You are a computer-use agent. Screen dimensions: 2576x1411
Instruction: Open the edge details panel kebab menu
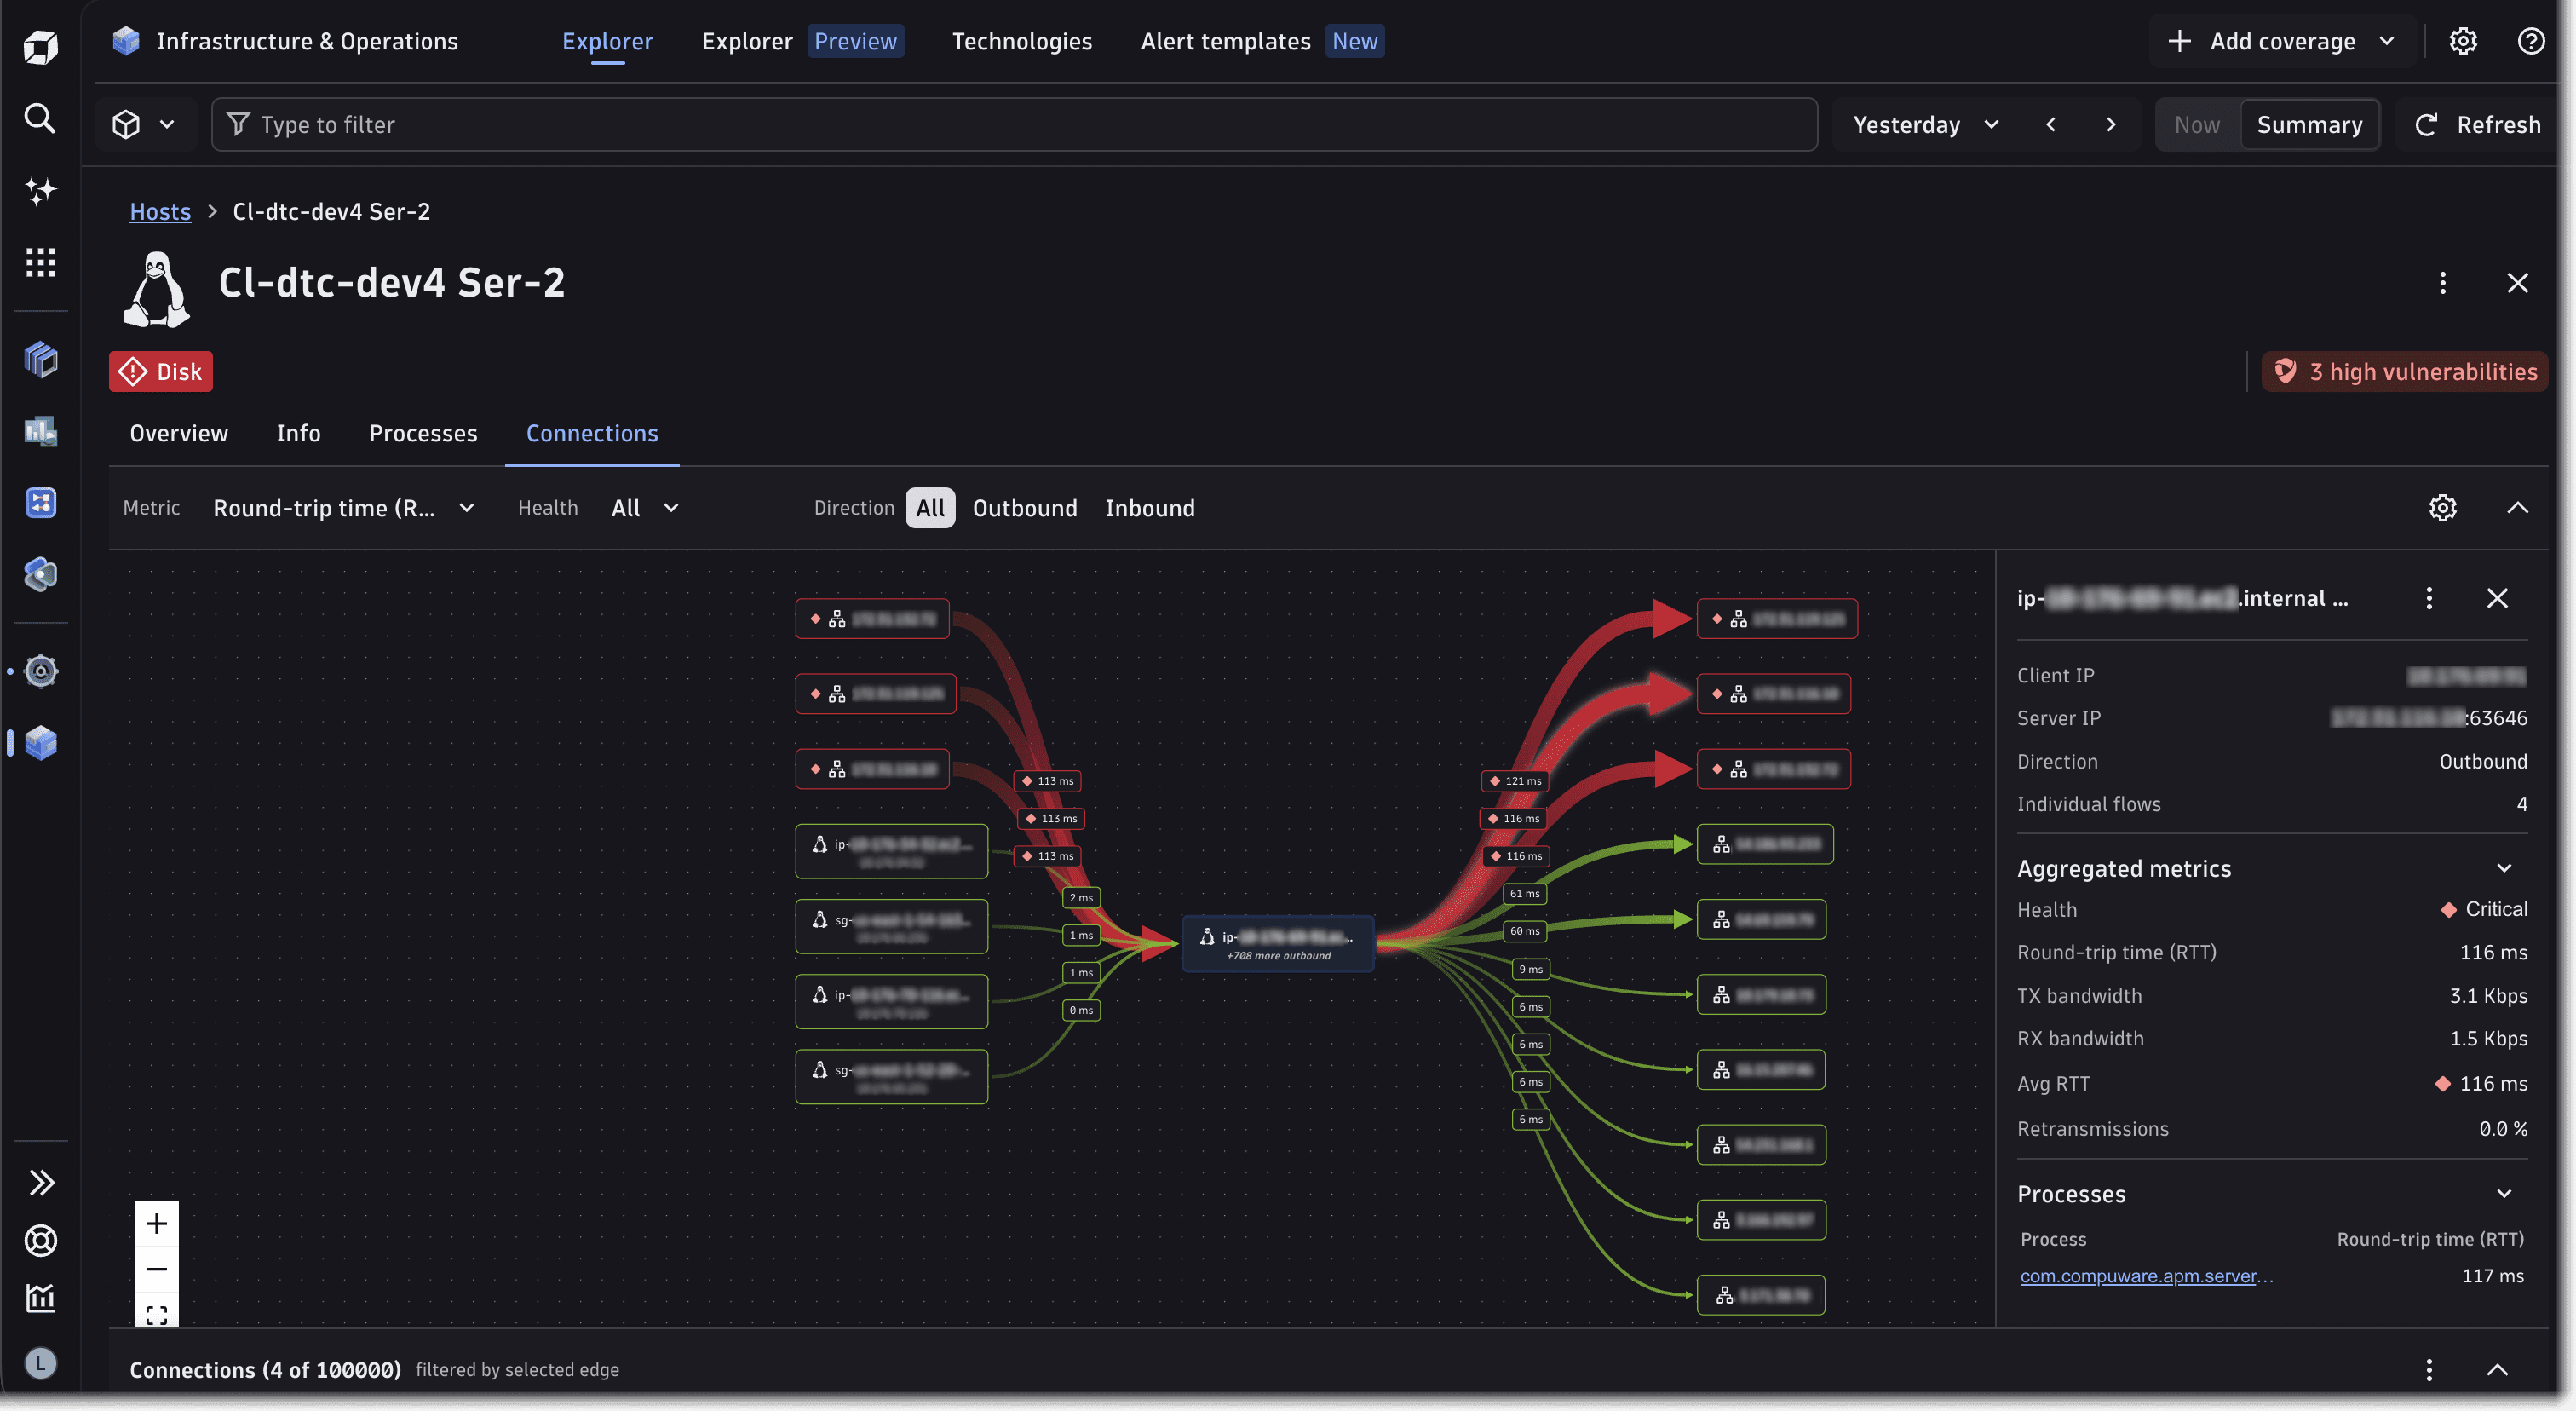click(x=2429, y=598)
